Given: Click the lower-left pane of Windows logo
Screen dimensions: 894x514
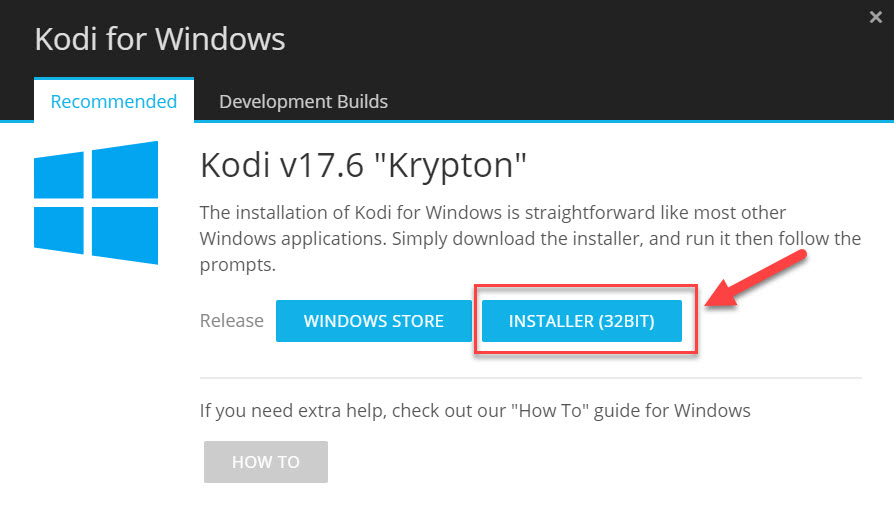Looking at the screenshot, I should tap(59, 230).
